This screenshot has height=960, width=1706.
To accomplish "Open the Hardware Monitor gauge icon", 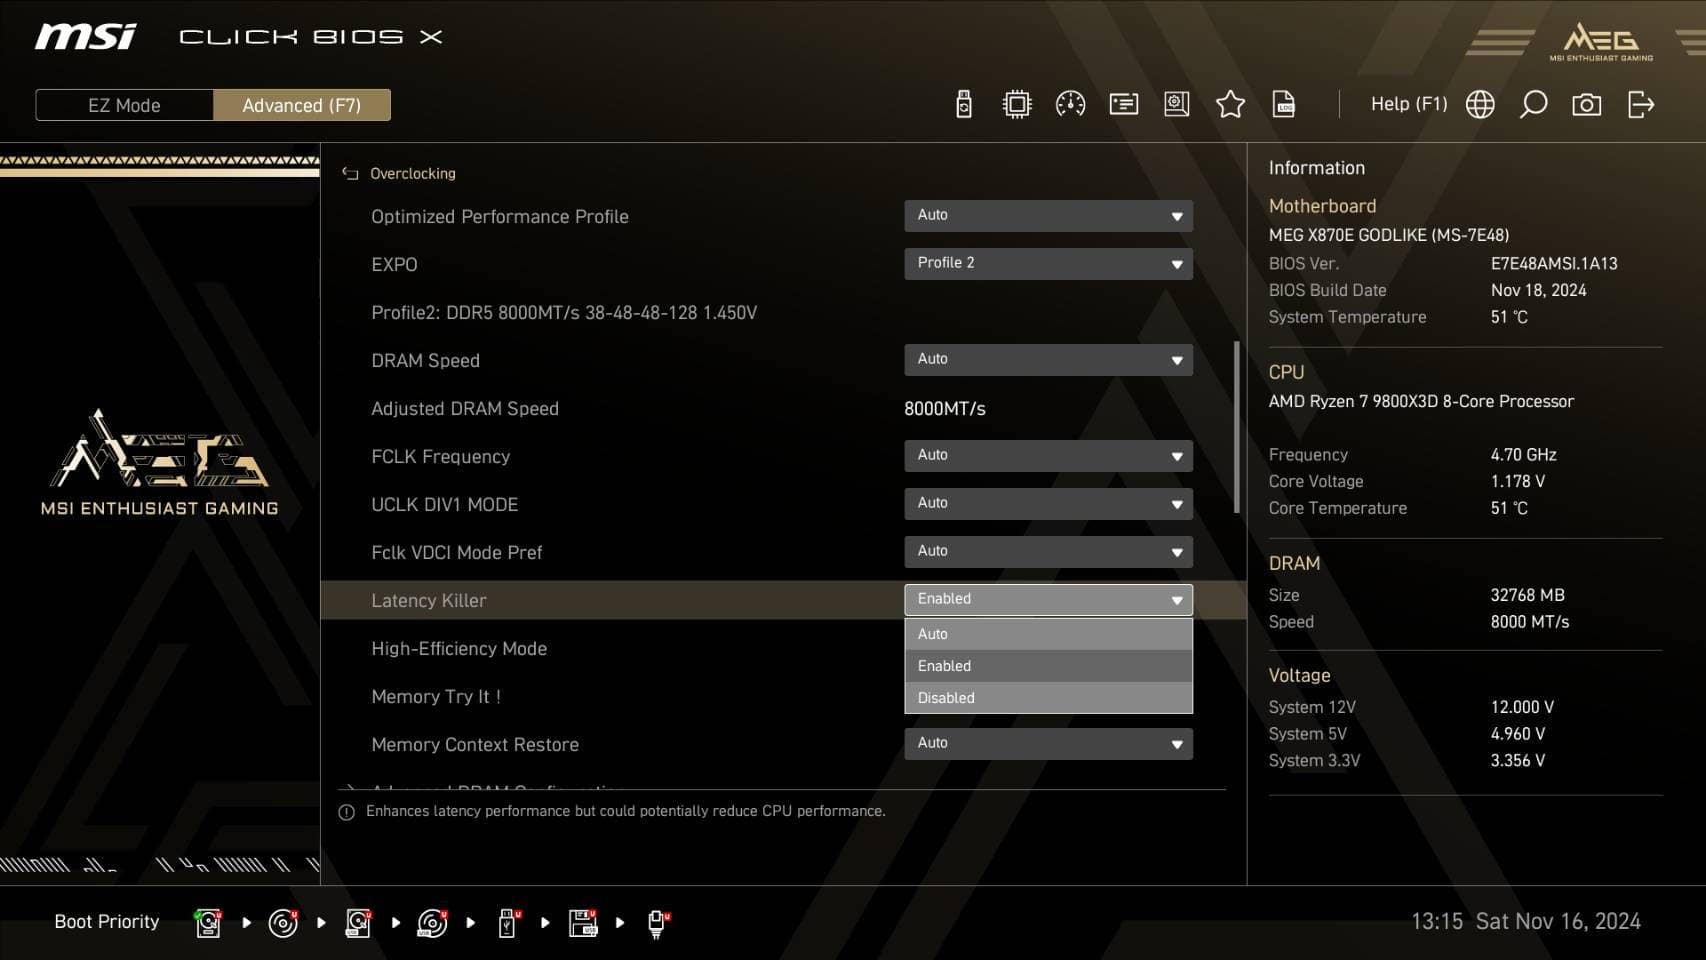I will point(1070,103).
